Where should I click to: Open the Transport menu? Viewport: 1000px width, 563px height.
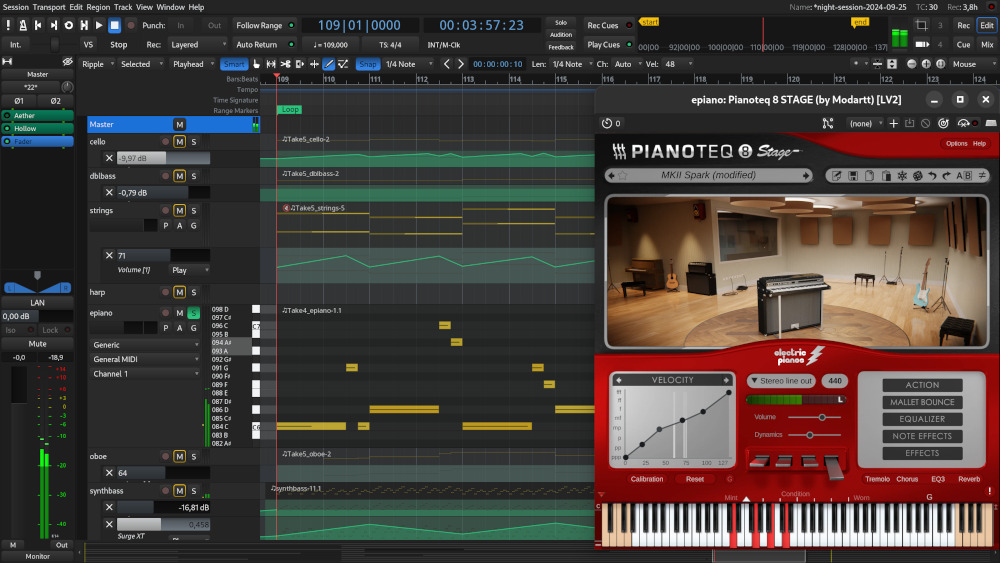click(49, 7)
